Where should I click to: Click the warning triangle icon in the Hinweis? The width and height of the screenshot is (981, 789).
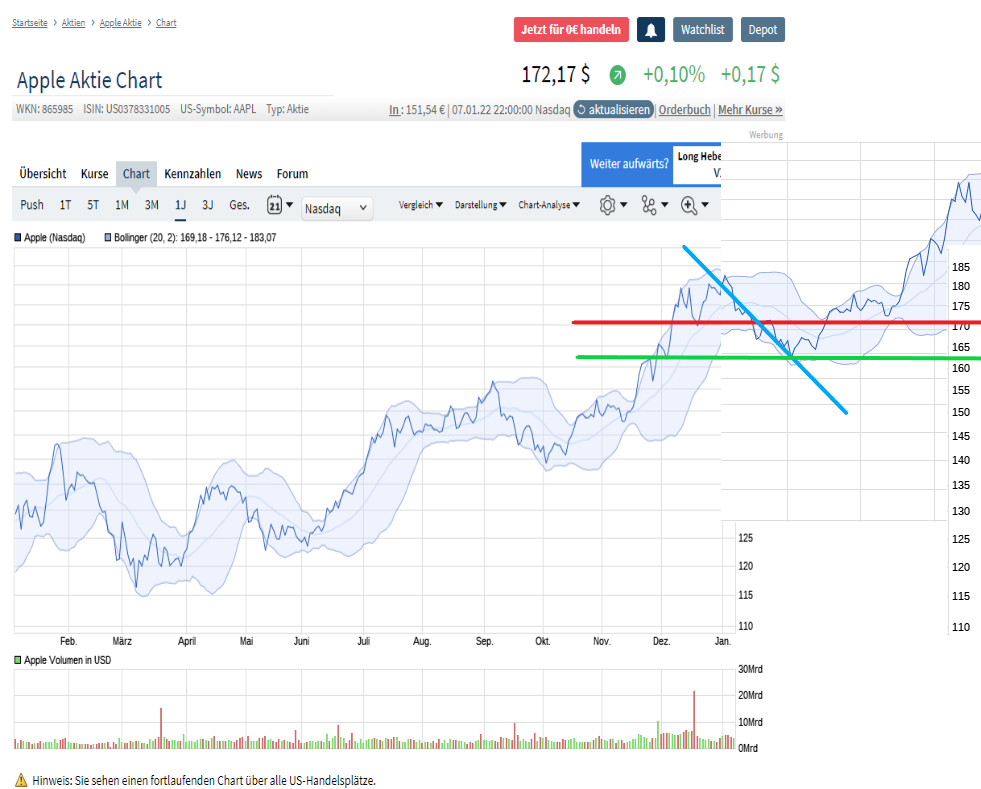pos(20,781)
